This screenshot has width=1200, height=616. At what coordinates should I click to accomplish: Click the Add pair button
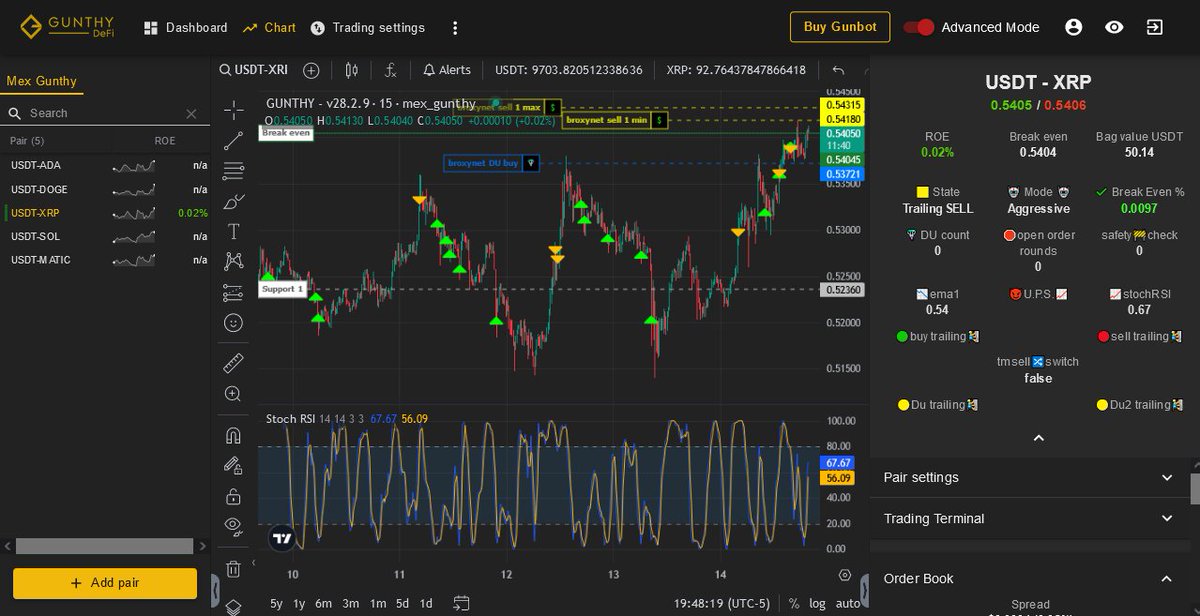click(x=105, y=583)
